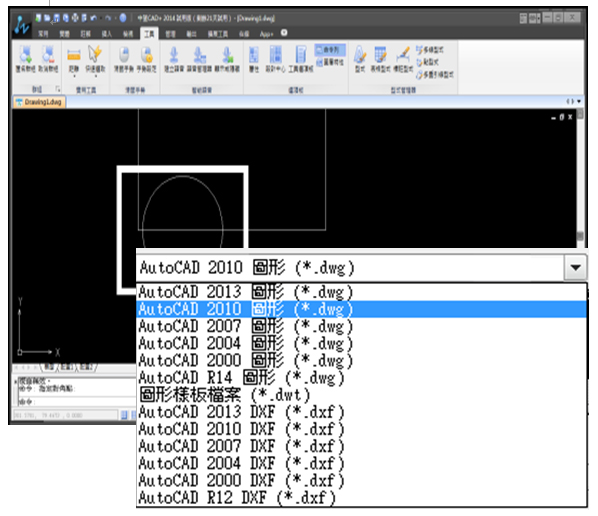Switch to the 輸出 ribbon tab
Screen dimensions: 598x516
click(x=191, y=34)
